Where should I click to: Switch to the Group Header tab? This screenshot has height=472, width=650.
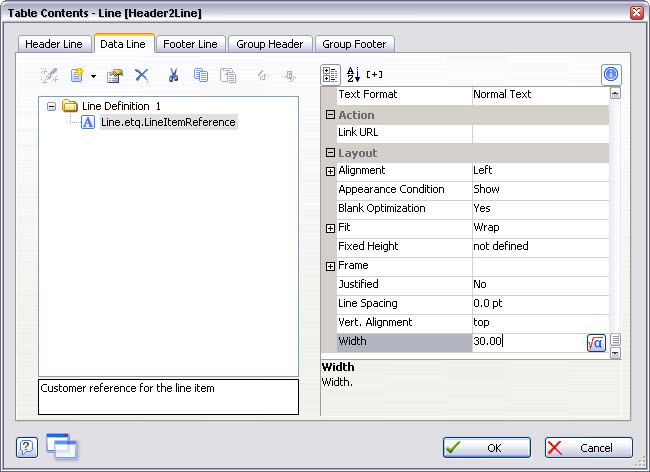coord(270,44)
